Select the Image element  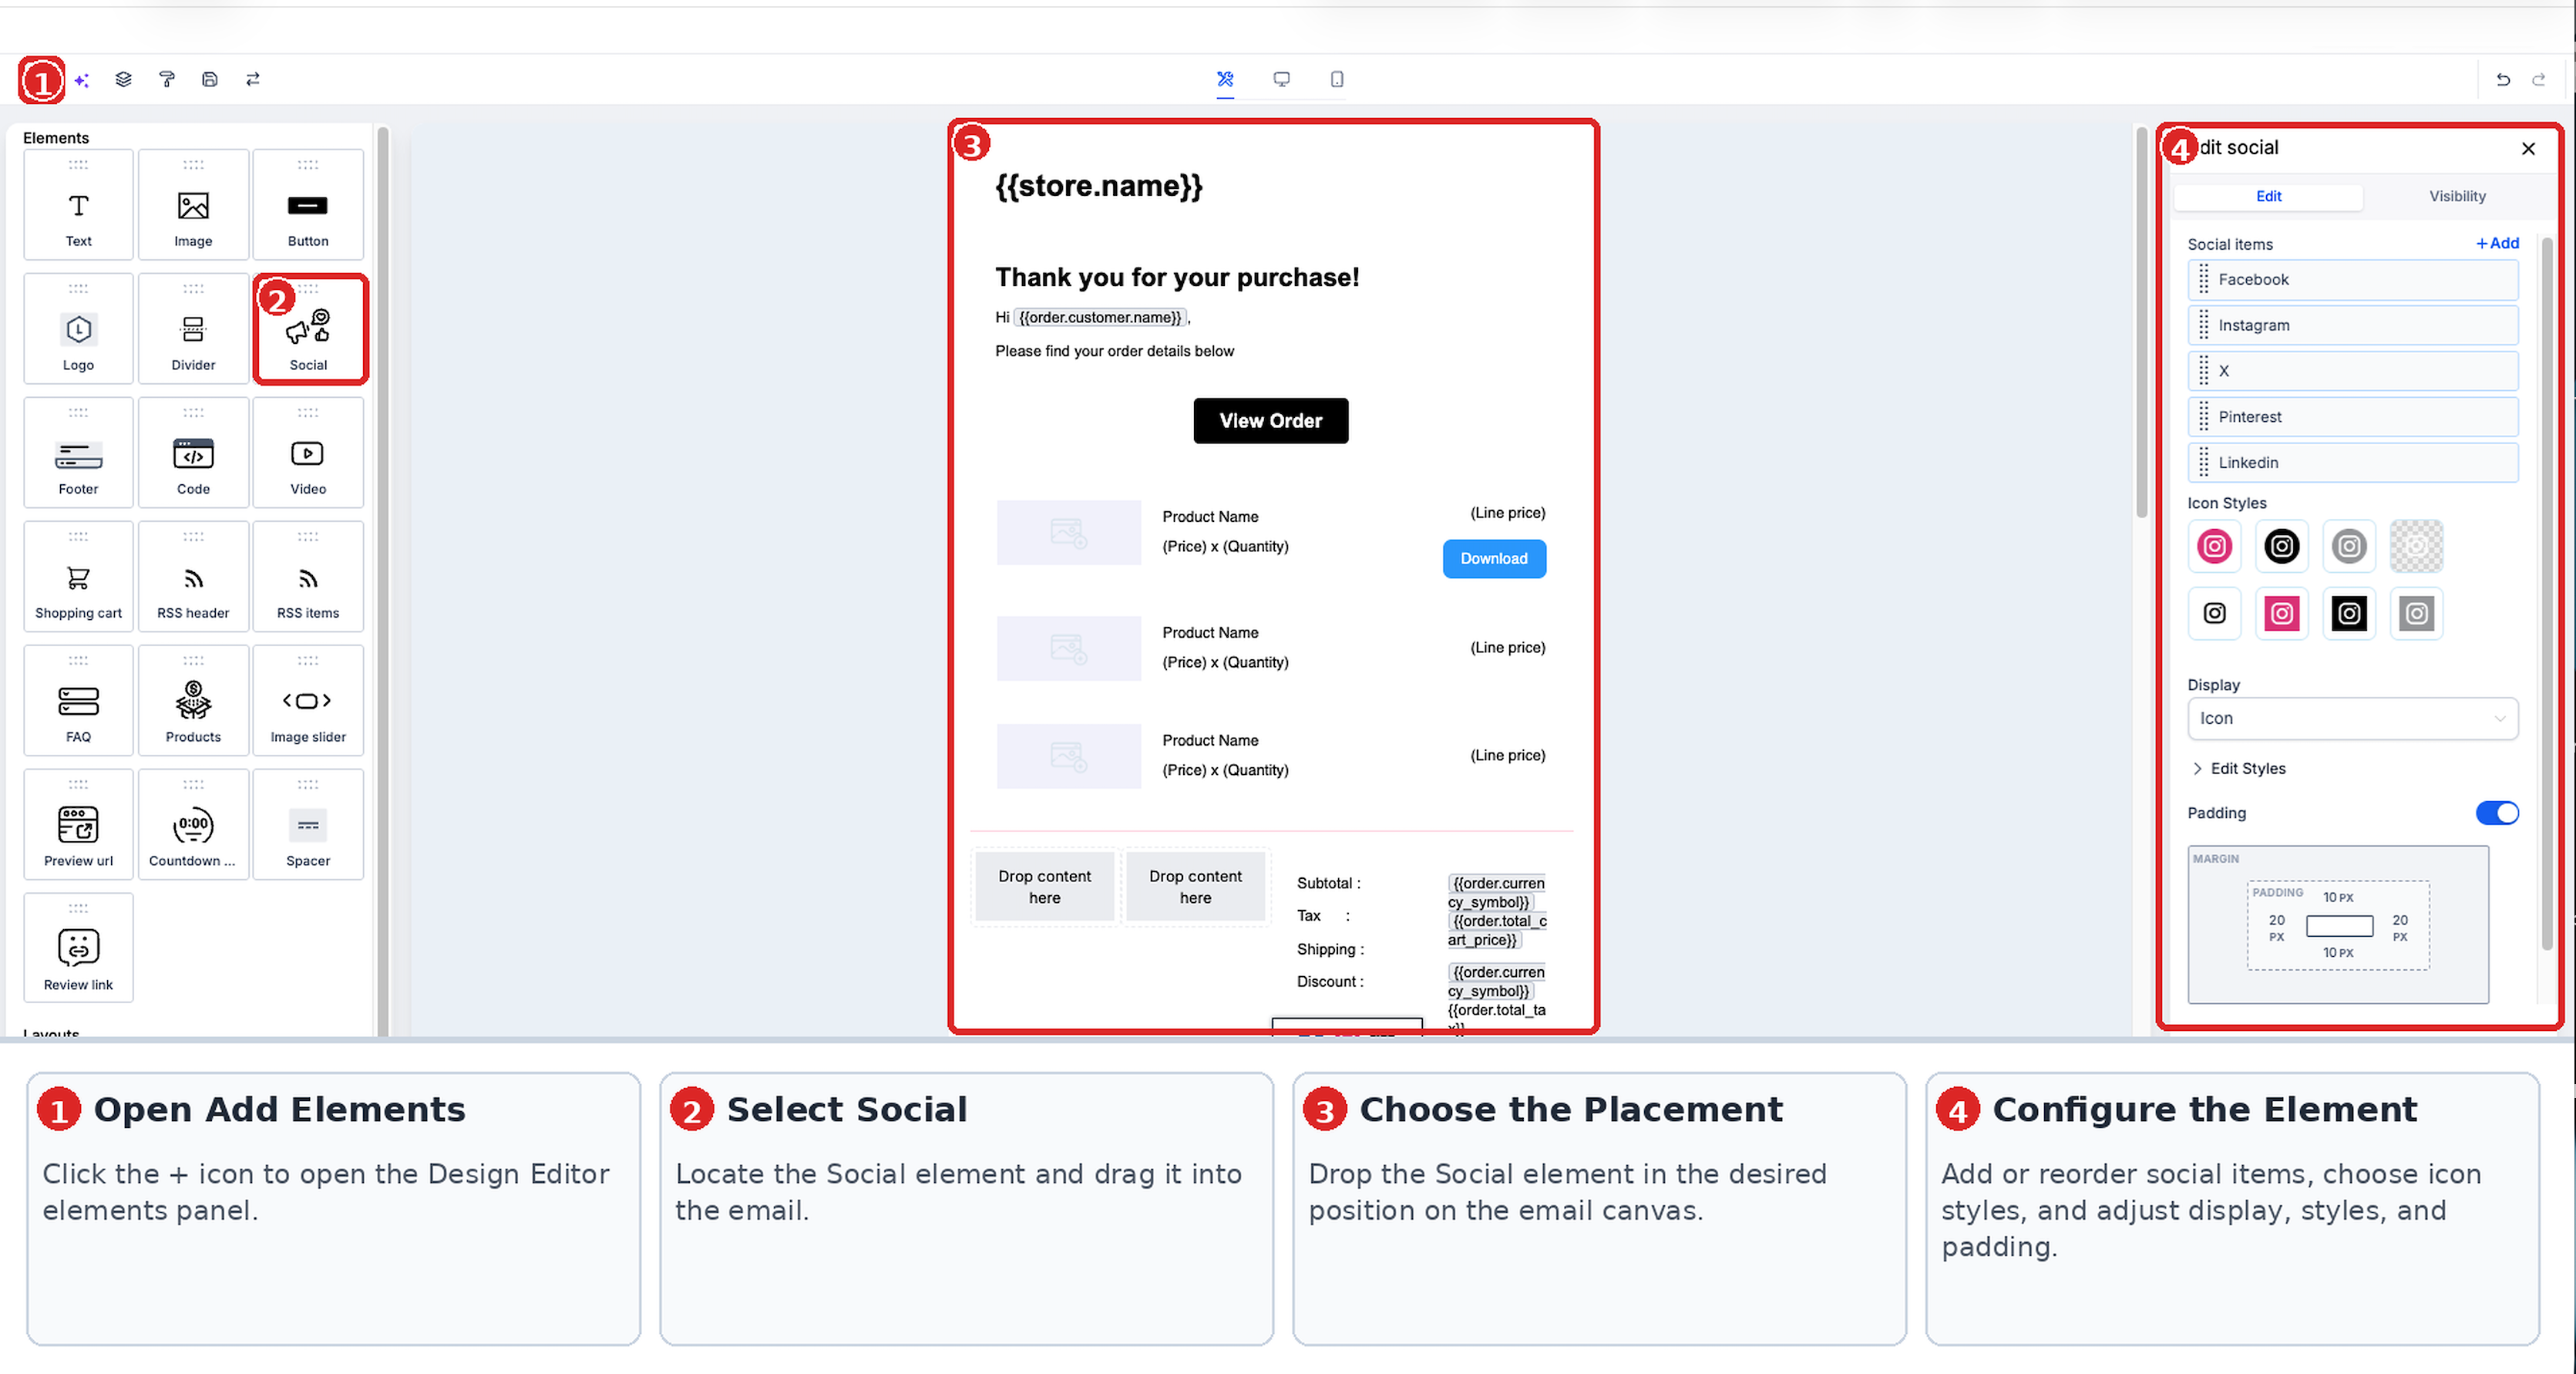pos(193,205)
